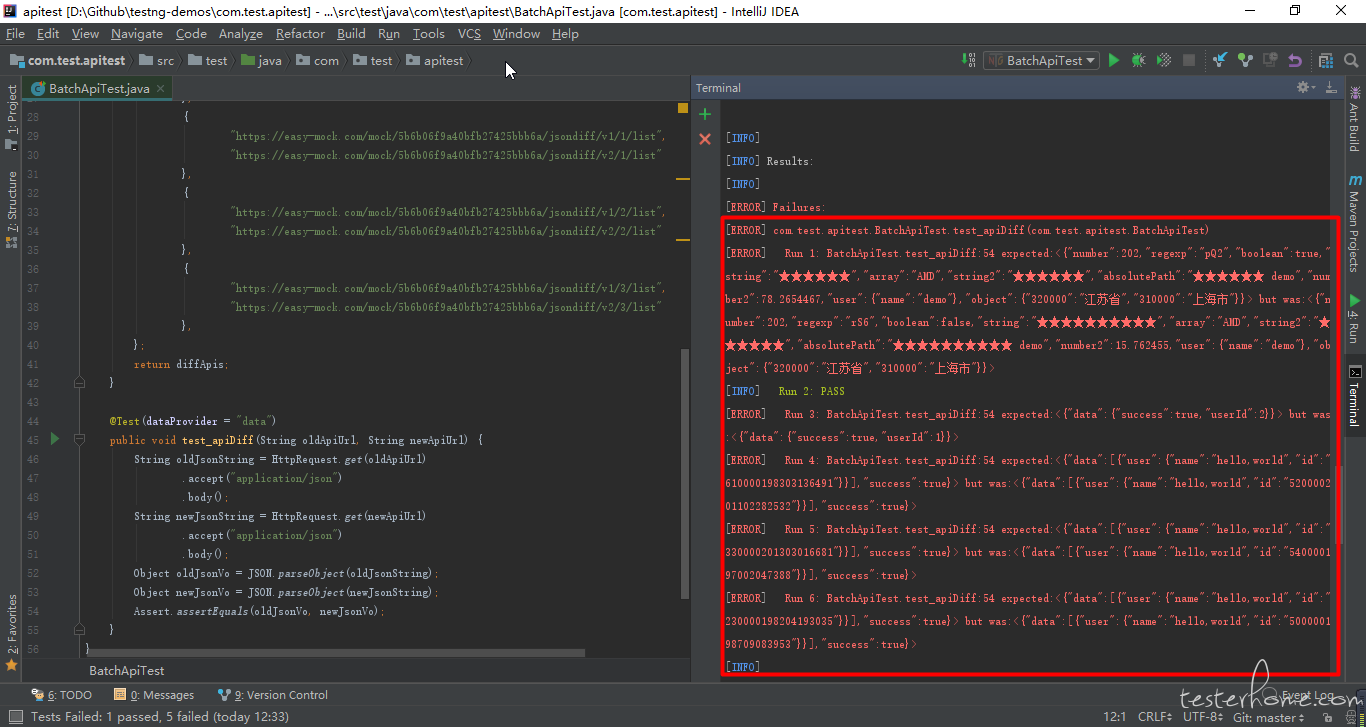Open Terminal panel settings gear
Viewport: 1366px width, 727px height.
pos(1306,88)
